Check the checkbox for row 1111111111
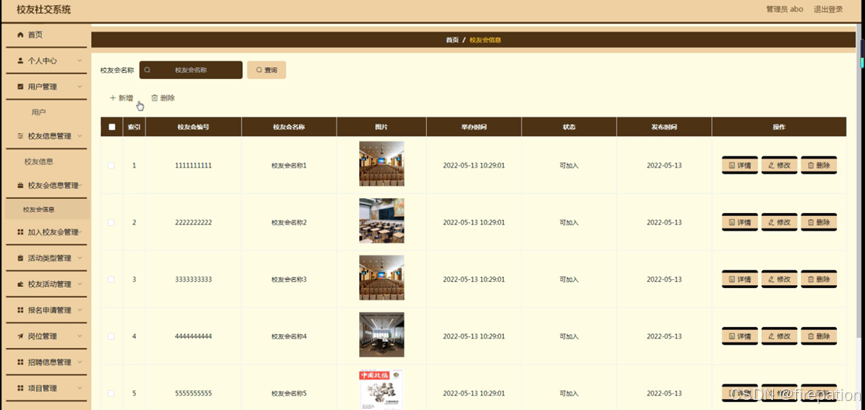The height and width of the screenshot is (410, 865). (x=111, y=166)
